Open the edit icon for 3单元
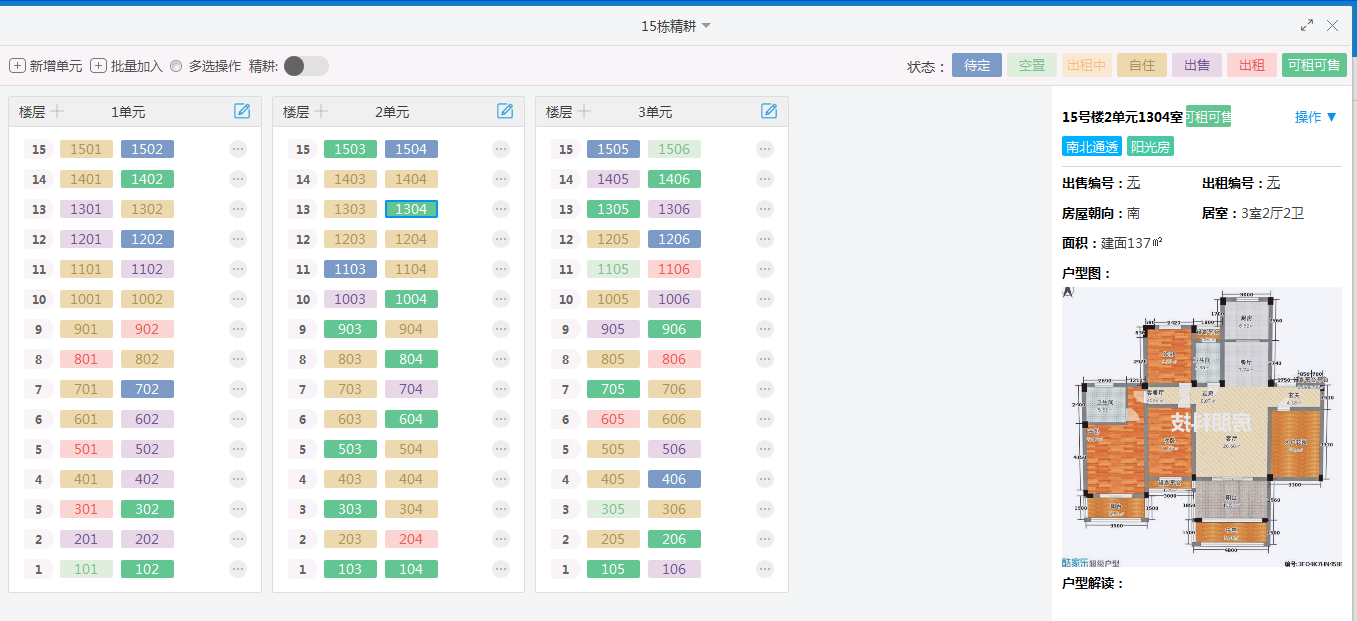This screenshot has height=621, width=1357. pos(769,111)
